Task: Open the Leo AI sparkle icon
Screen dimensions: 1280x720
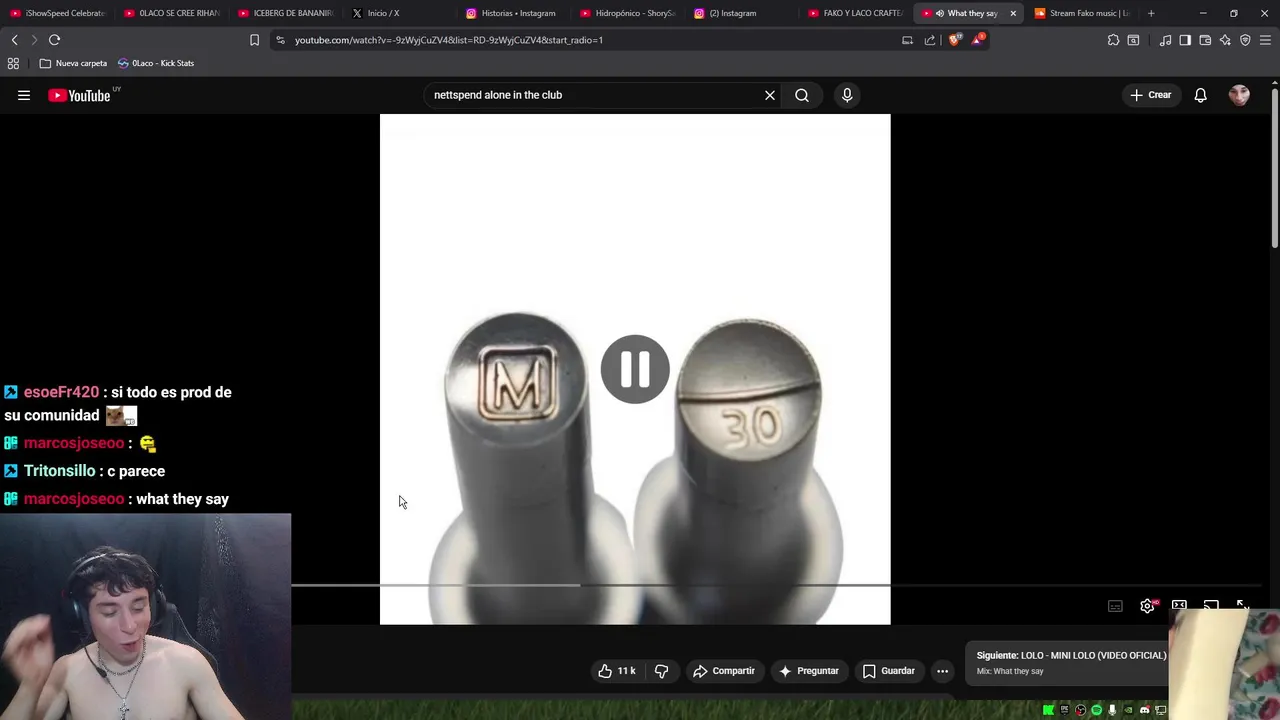Action: 1225,40
